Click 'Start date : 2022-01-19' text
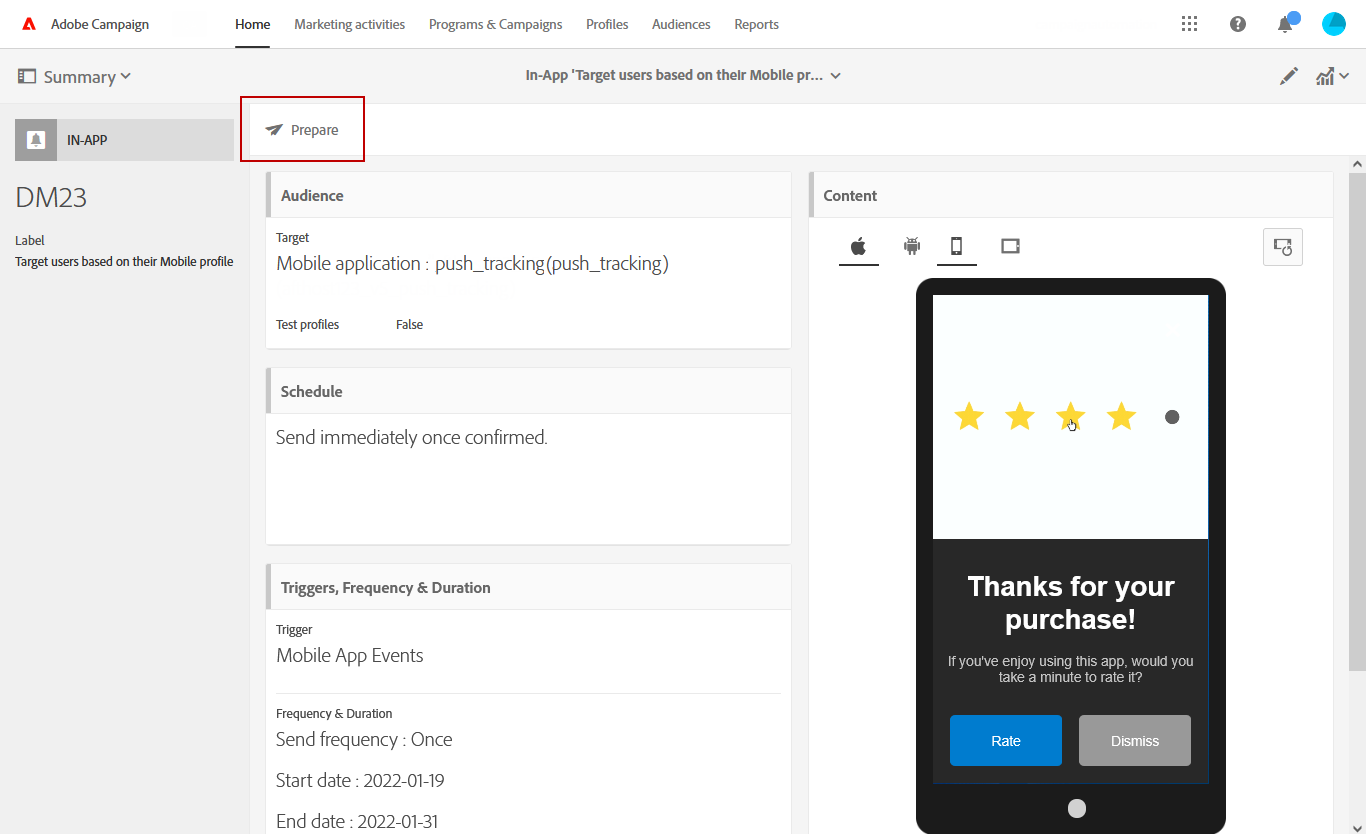Screen dimensions: 1366x834 pyautogui.click(x=362, y=780)
